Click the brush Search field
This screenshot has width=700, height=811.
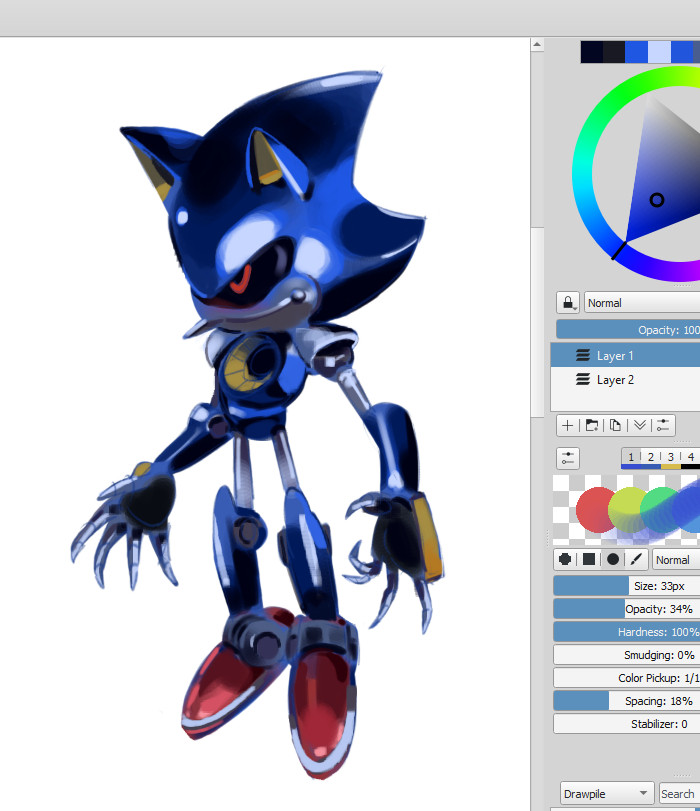pyautogui.click(x=679, y=793)
